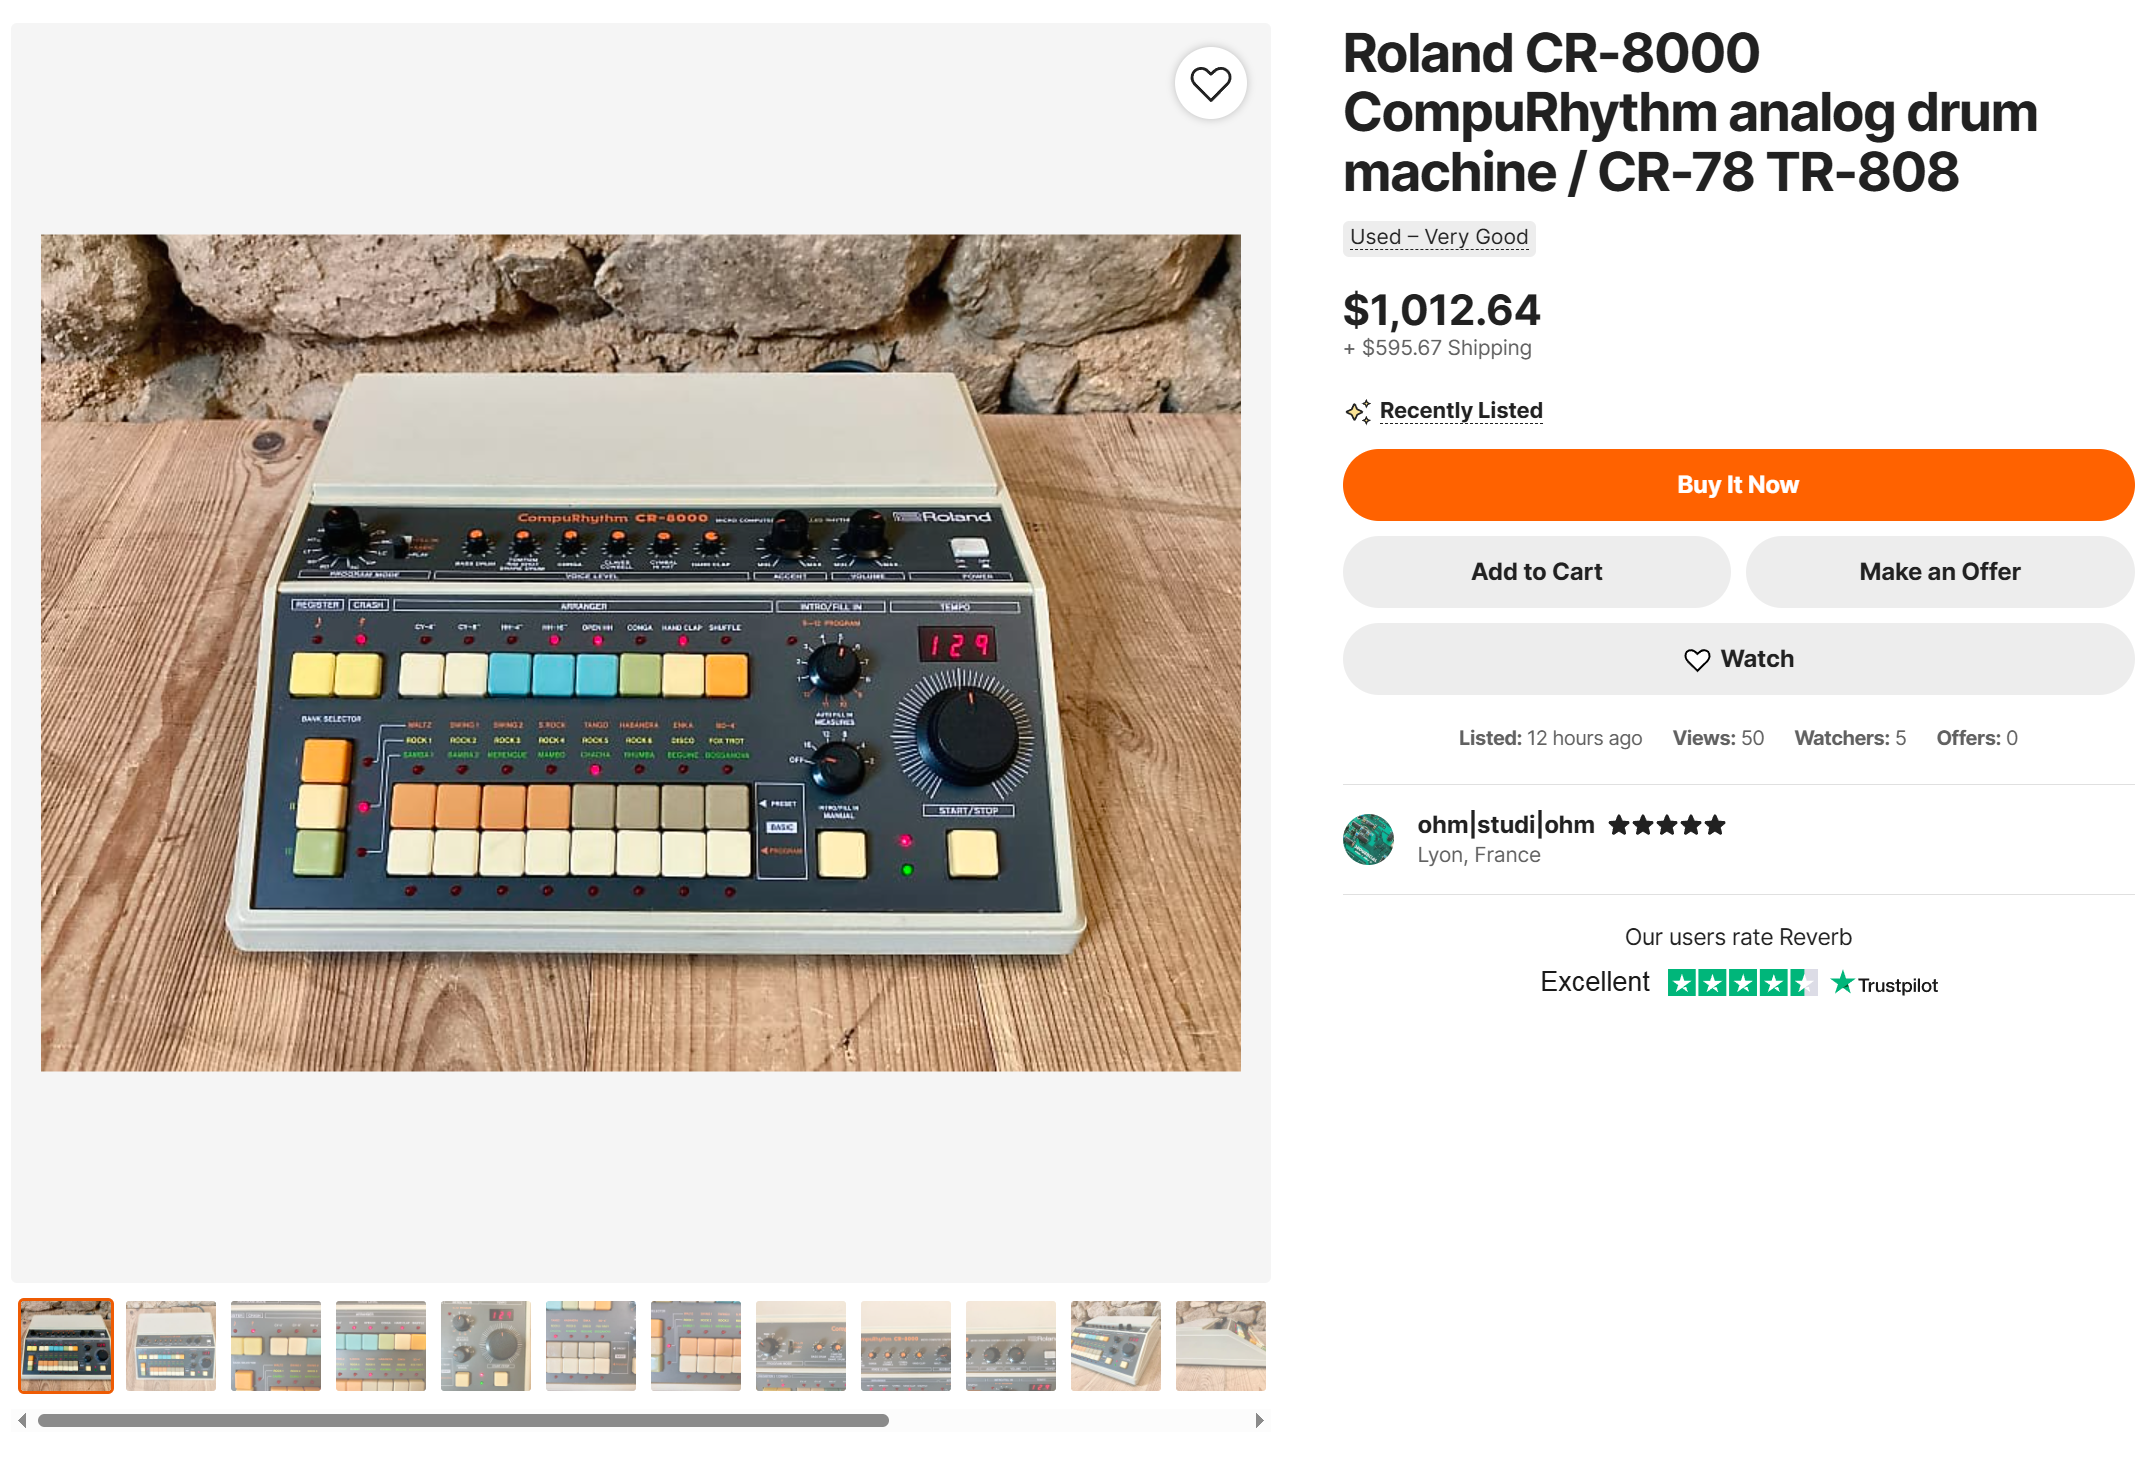Open seller ohm|studi|ohm profile link

pos(1505,825)
